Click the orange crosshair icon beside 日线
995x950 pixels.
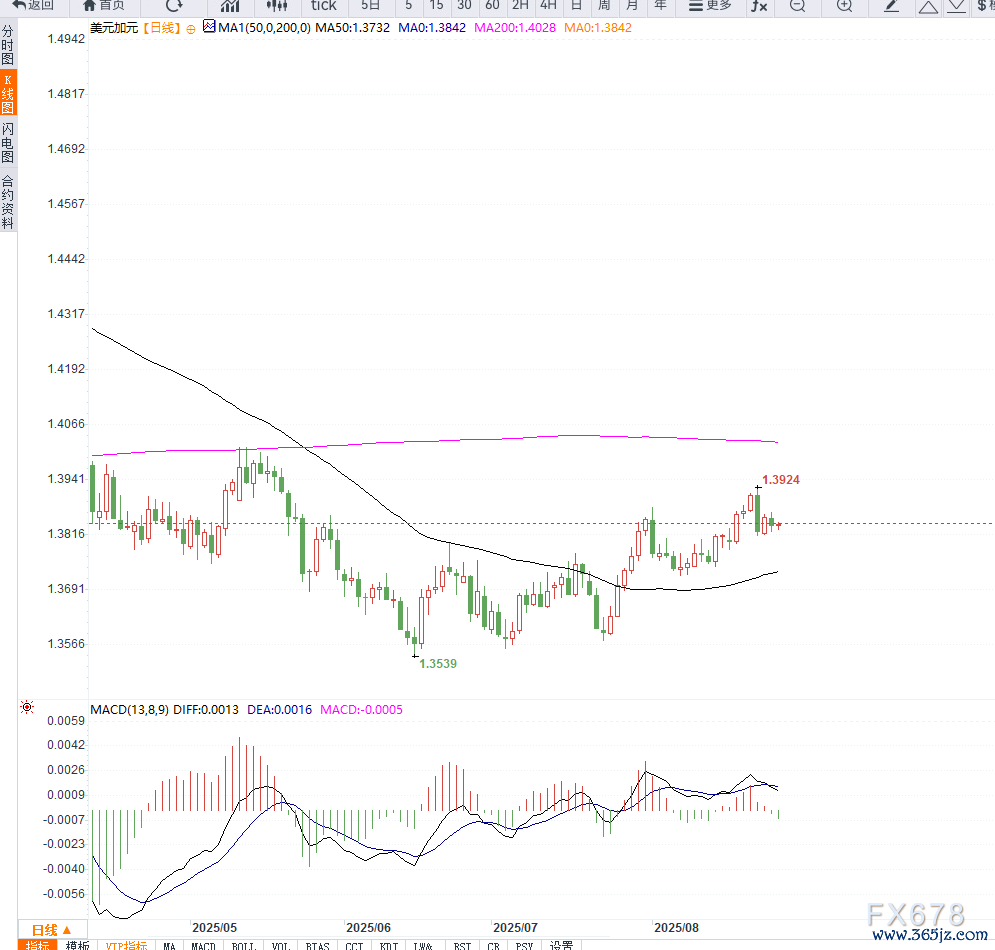coord(191,29)
